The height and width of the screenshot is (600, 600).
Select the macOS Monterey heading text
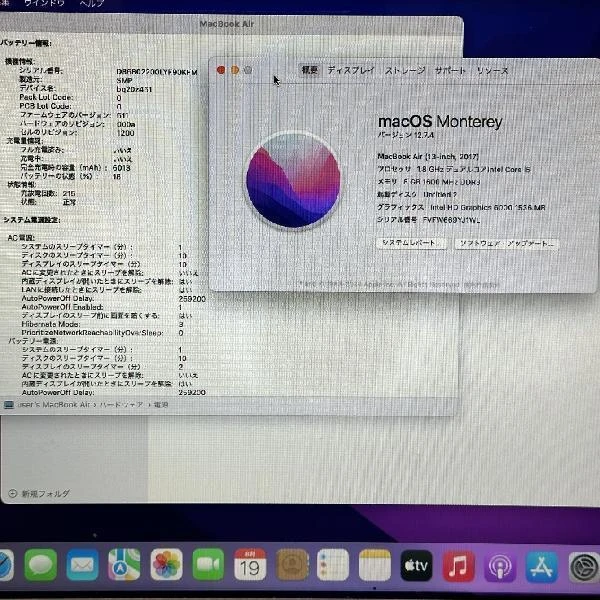[x=440, y=121]
